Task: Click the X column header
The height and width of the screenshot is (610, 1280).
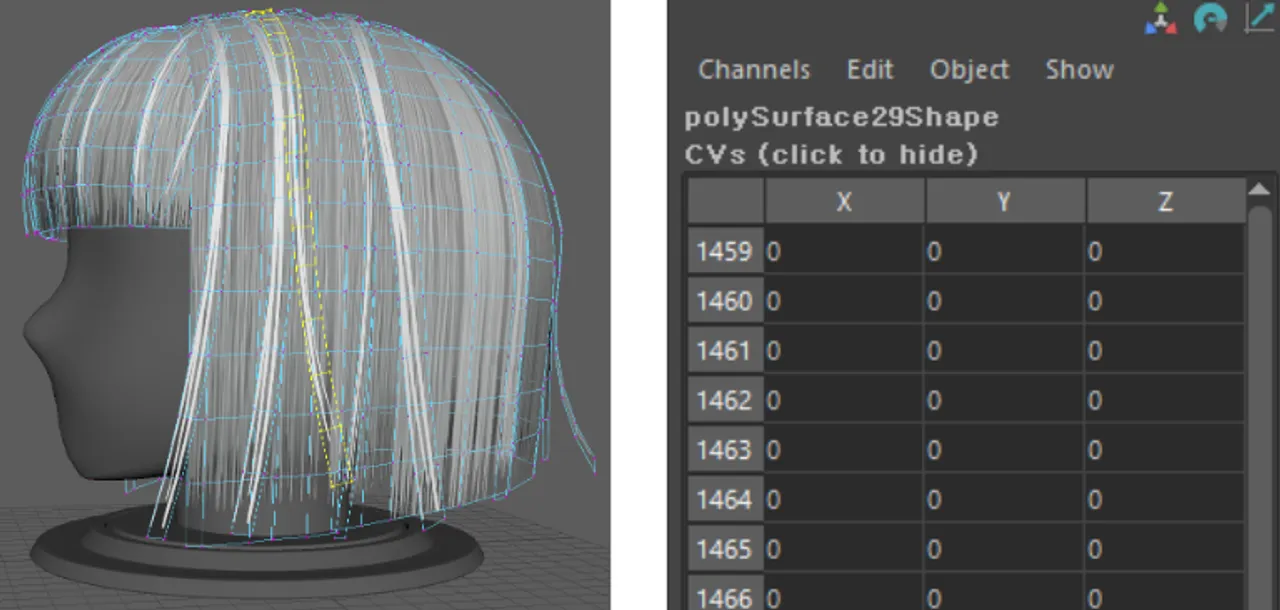Action: coord(844,201)
